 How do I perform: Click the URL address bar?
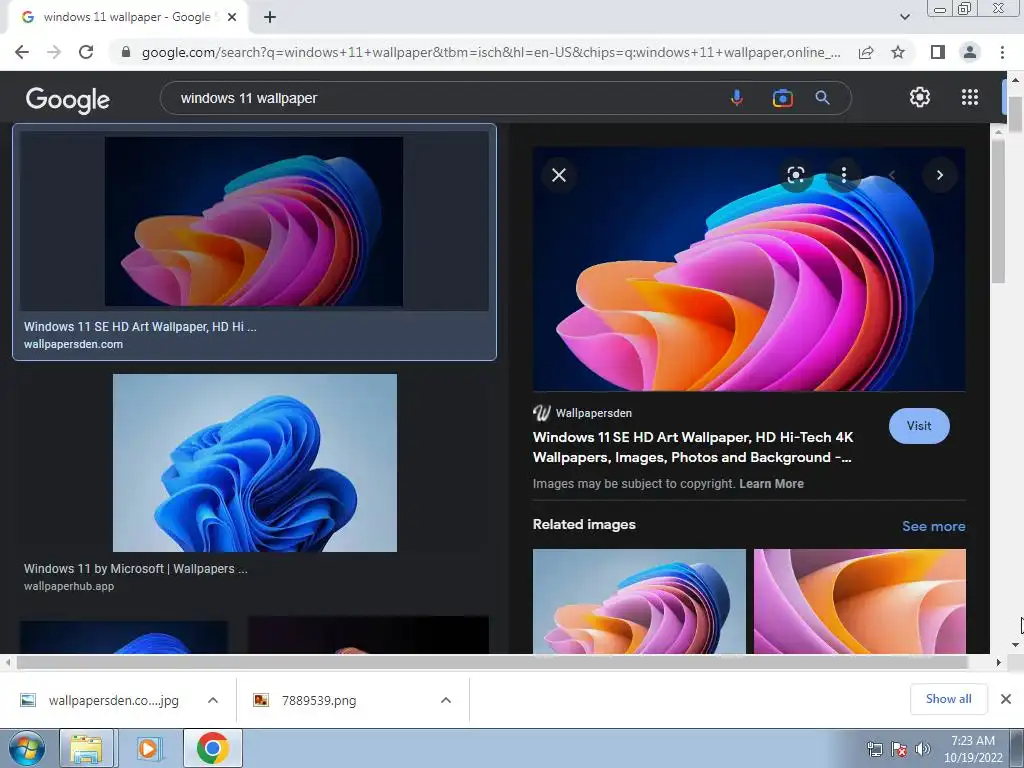490,52
